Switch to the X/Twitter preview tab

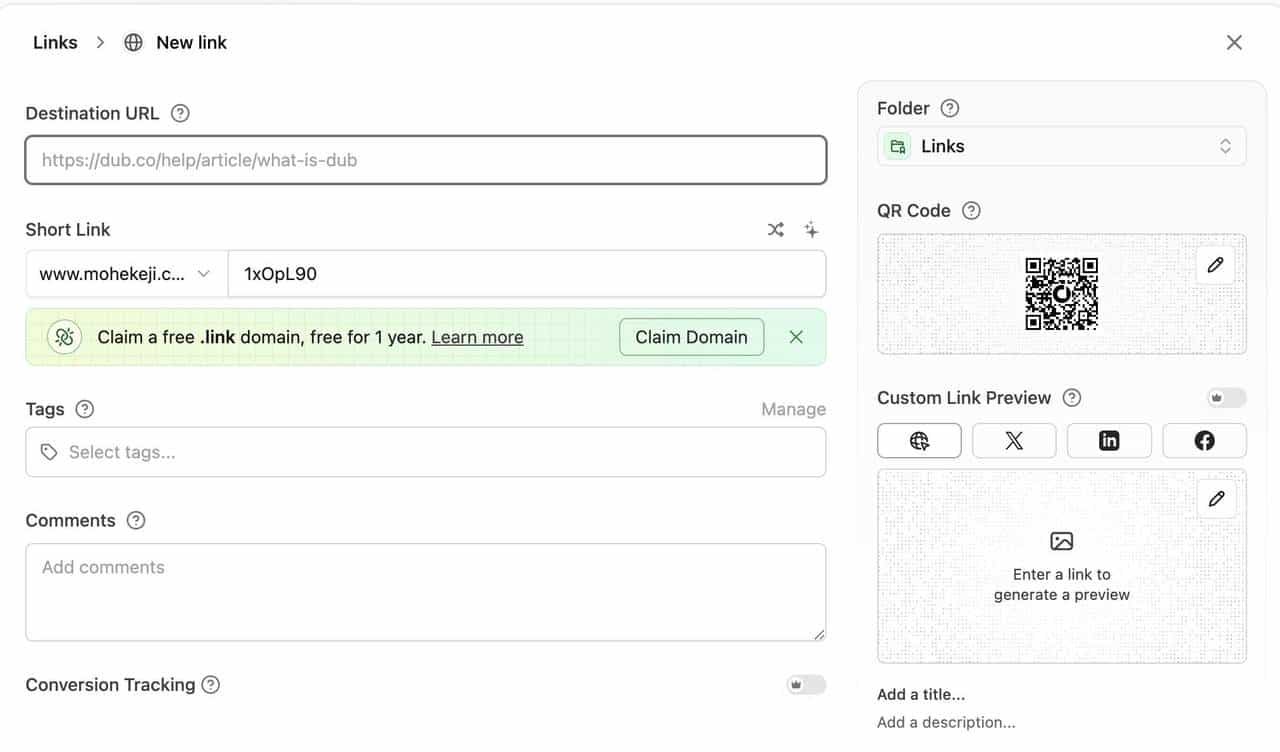pyautogui.click(x=1014, y=441)
